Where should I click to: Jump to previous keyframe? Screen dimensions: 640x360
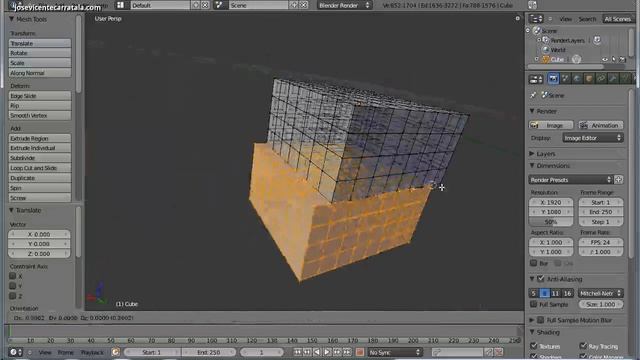pos(307,352)
